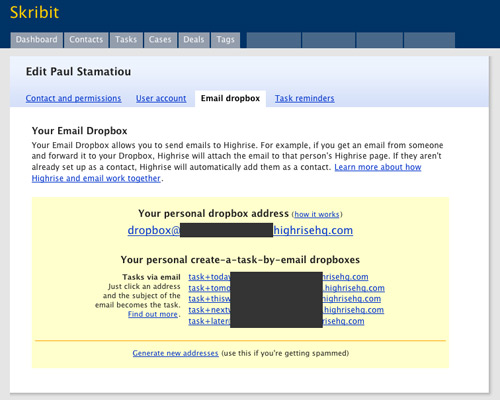
Task: Open the Dashboard tab
Action: tap(36, 40)
